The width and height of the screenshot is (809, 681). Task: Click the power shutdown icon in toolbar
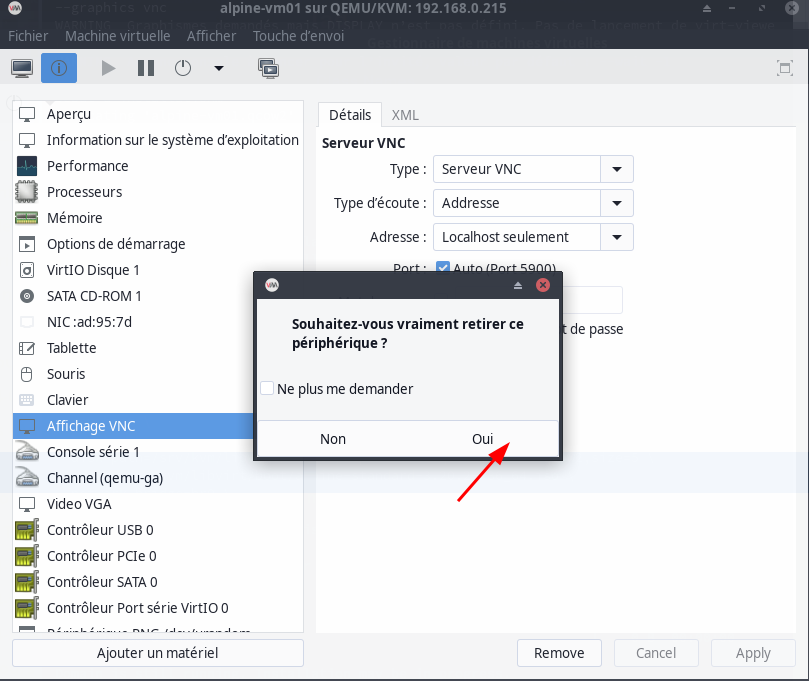(x=183, y=68)
